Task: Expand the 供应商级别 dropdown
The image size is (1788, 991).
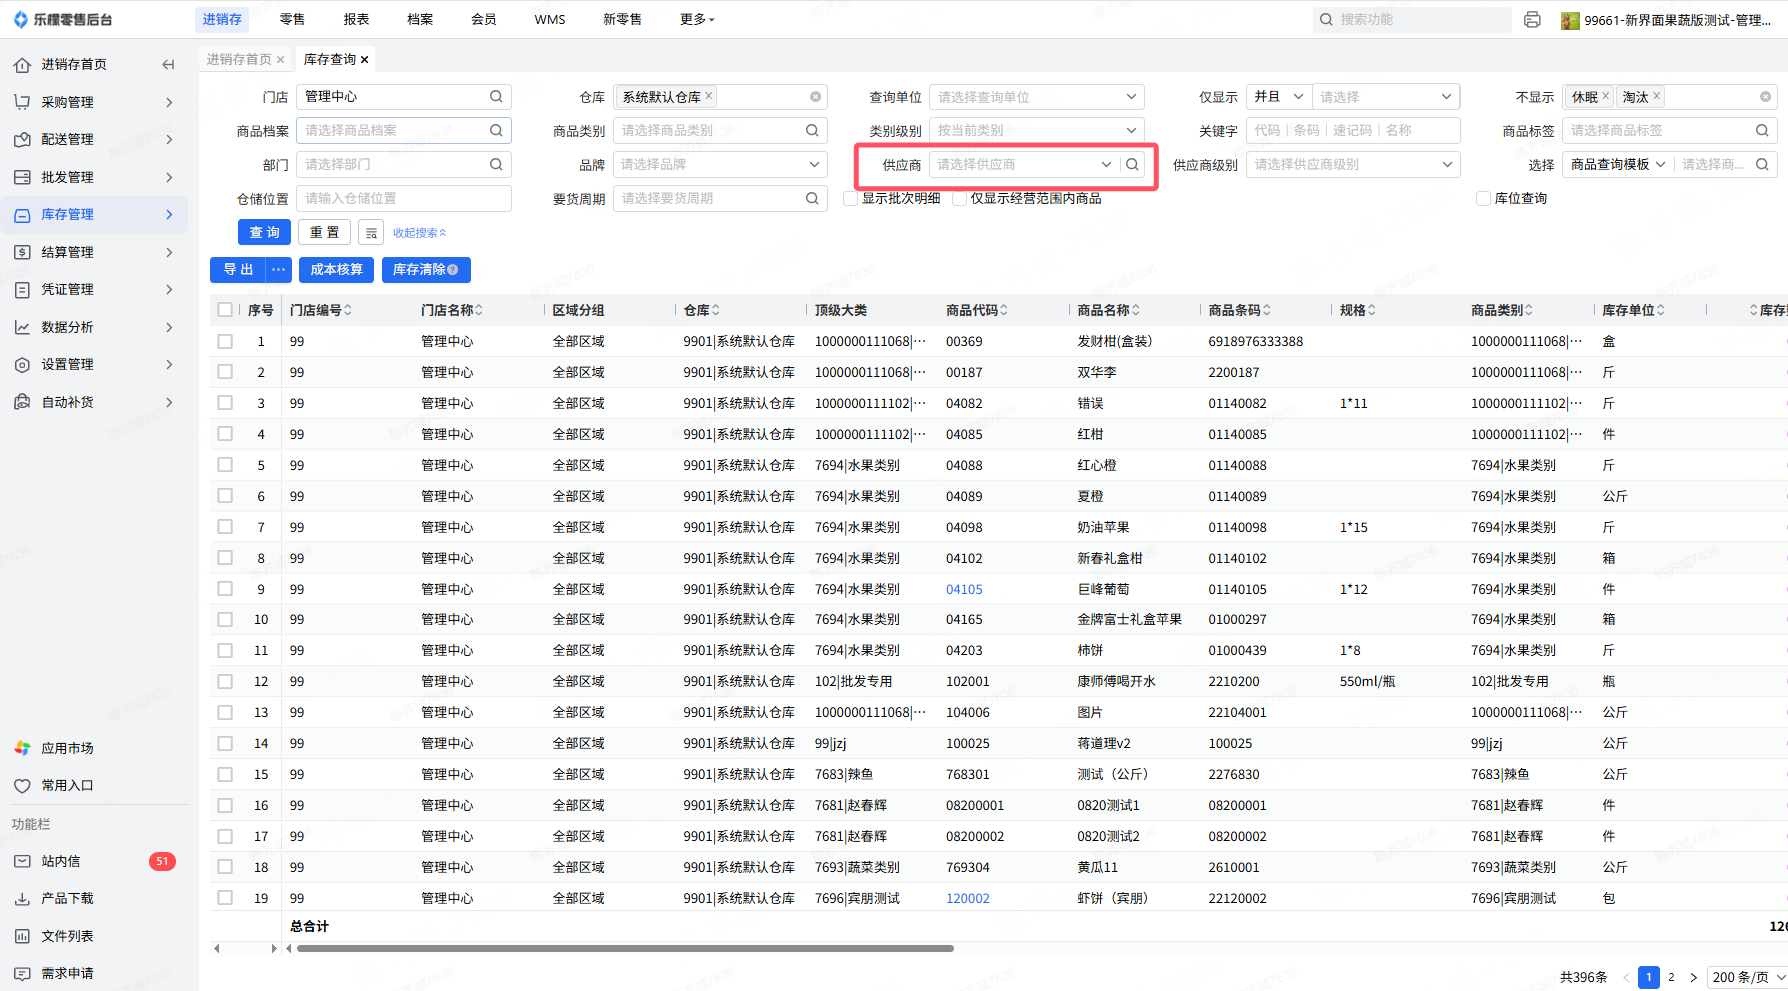Action: (1352, 165)
